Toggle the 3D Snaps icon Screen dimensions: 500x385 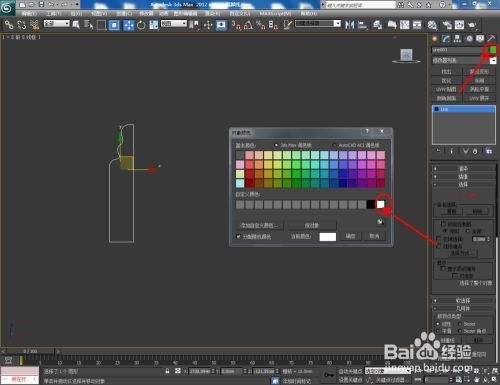(236, 25)
